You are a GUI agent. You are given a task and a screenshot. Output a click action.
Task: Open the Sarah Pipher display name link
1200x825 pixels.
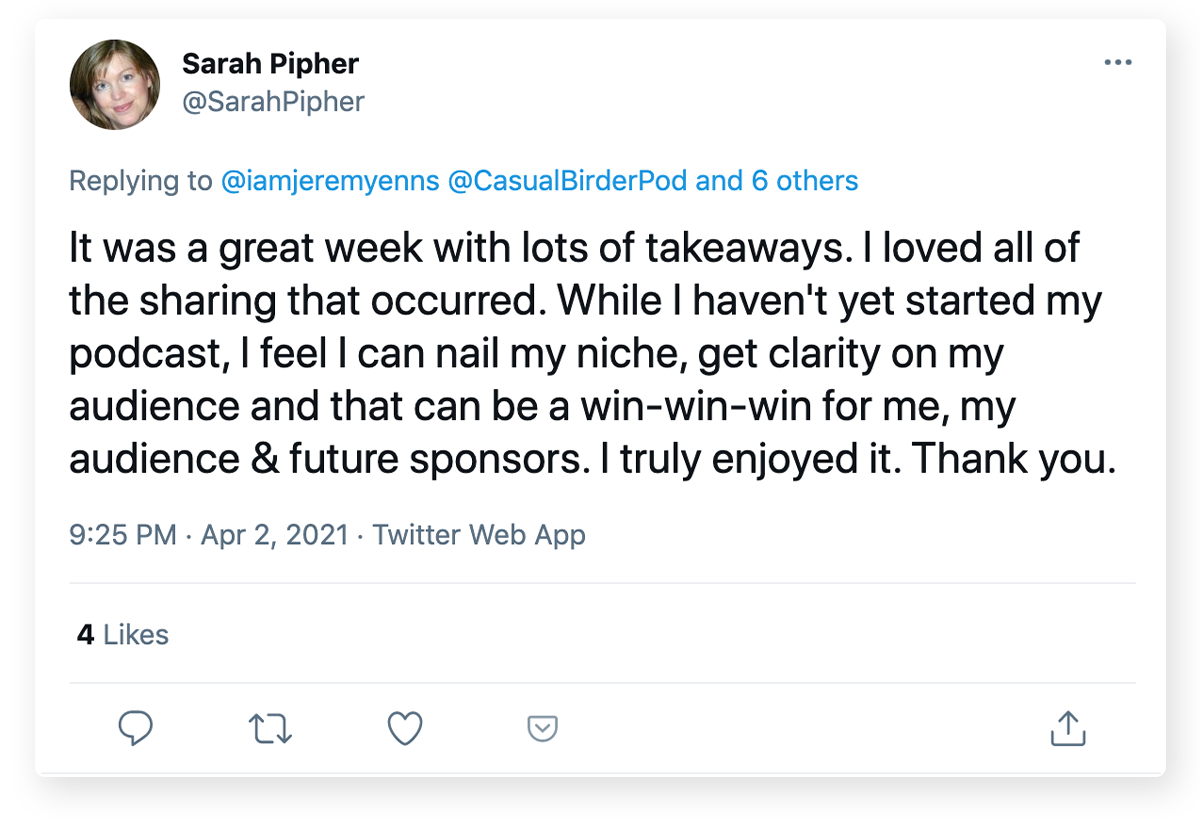coord(270,65)
